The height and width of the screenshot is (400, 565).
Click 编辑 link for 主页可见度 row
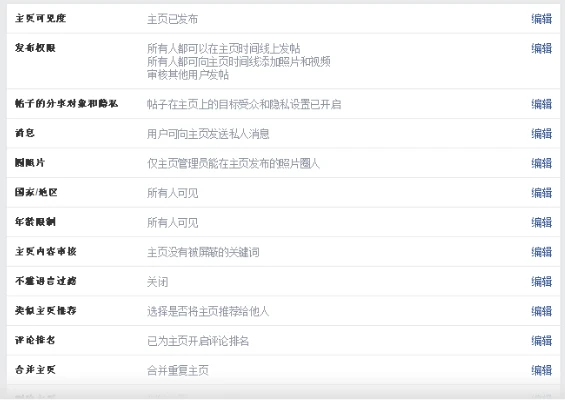click(x=542, y=19)
